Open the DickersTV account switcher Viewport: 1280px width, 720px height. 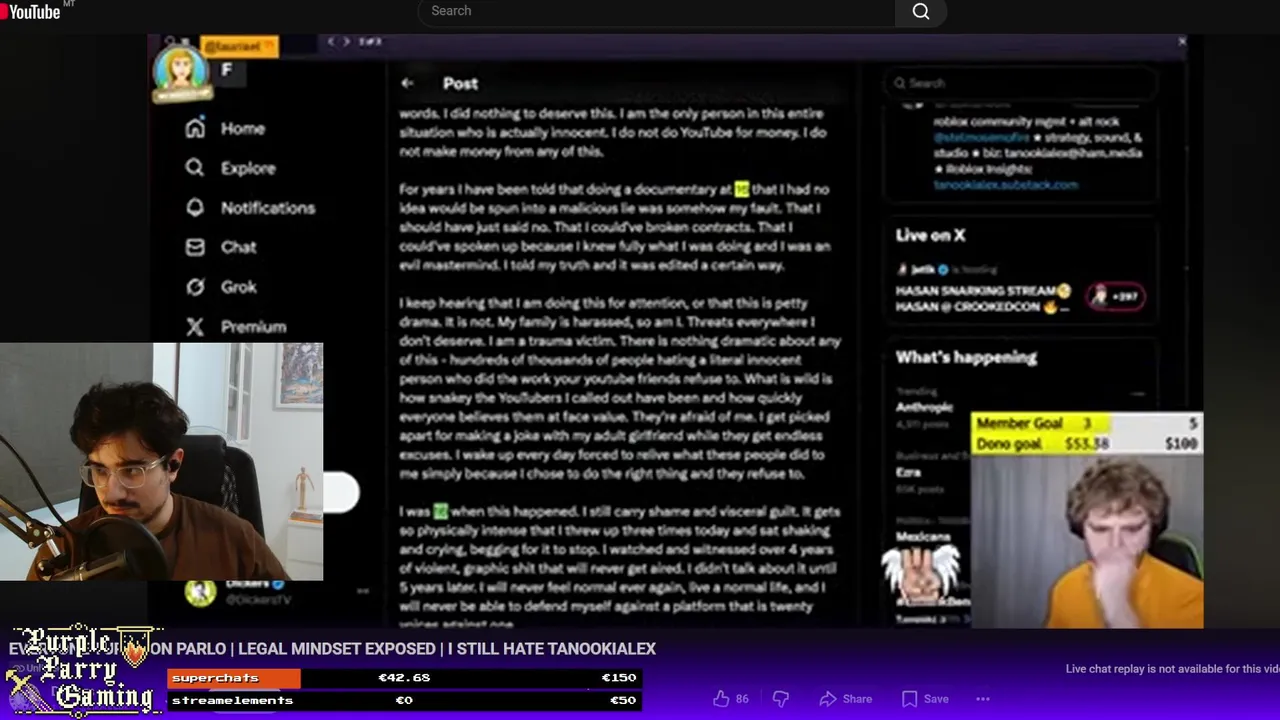[276, 592]
